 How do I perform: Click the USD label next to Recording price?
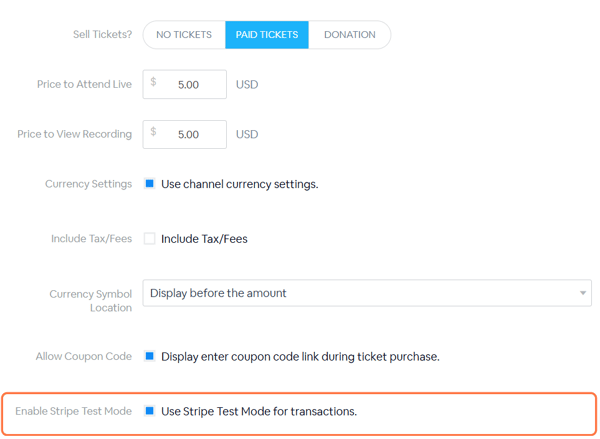click(x=247, y=134)
